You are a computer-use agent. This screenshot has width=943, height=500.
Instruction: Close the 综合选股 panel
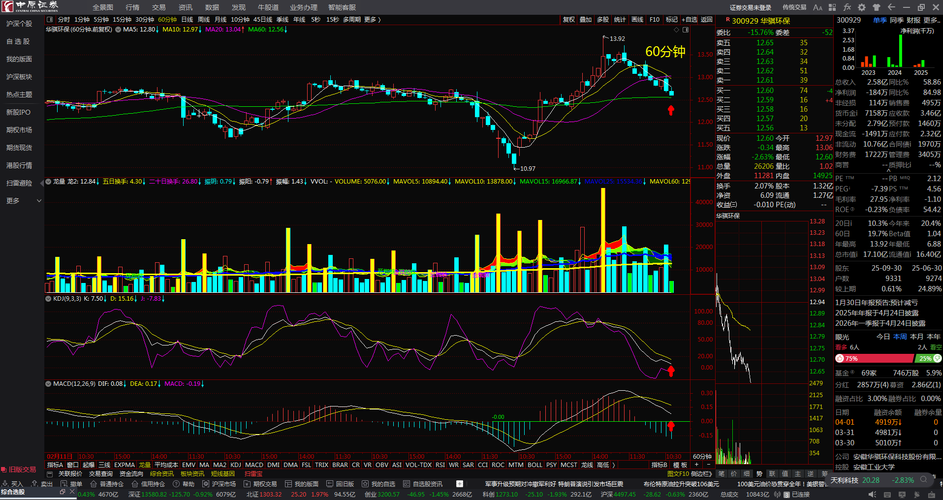[x=72, y=492]
